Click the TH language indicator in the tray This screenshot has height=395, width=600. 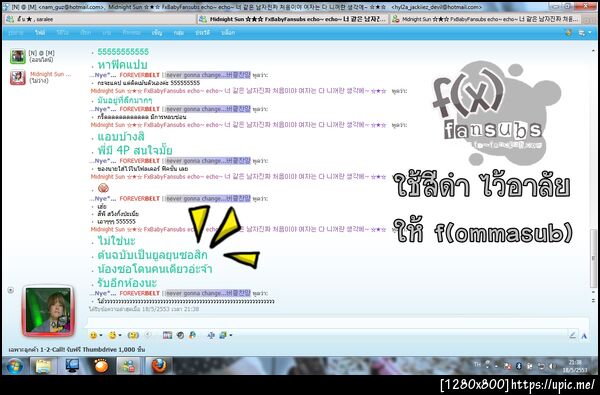point(477,365)
